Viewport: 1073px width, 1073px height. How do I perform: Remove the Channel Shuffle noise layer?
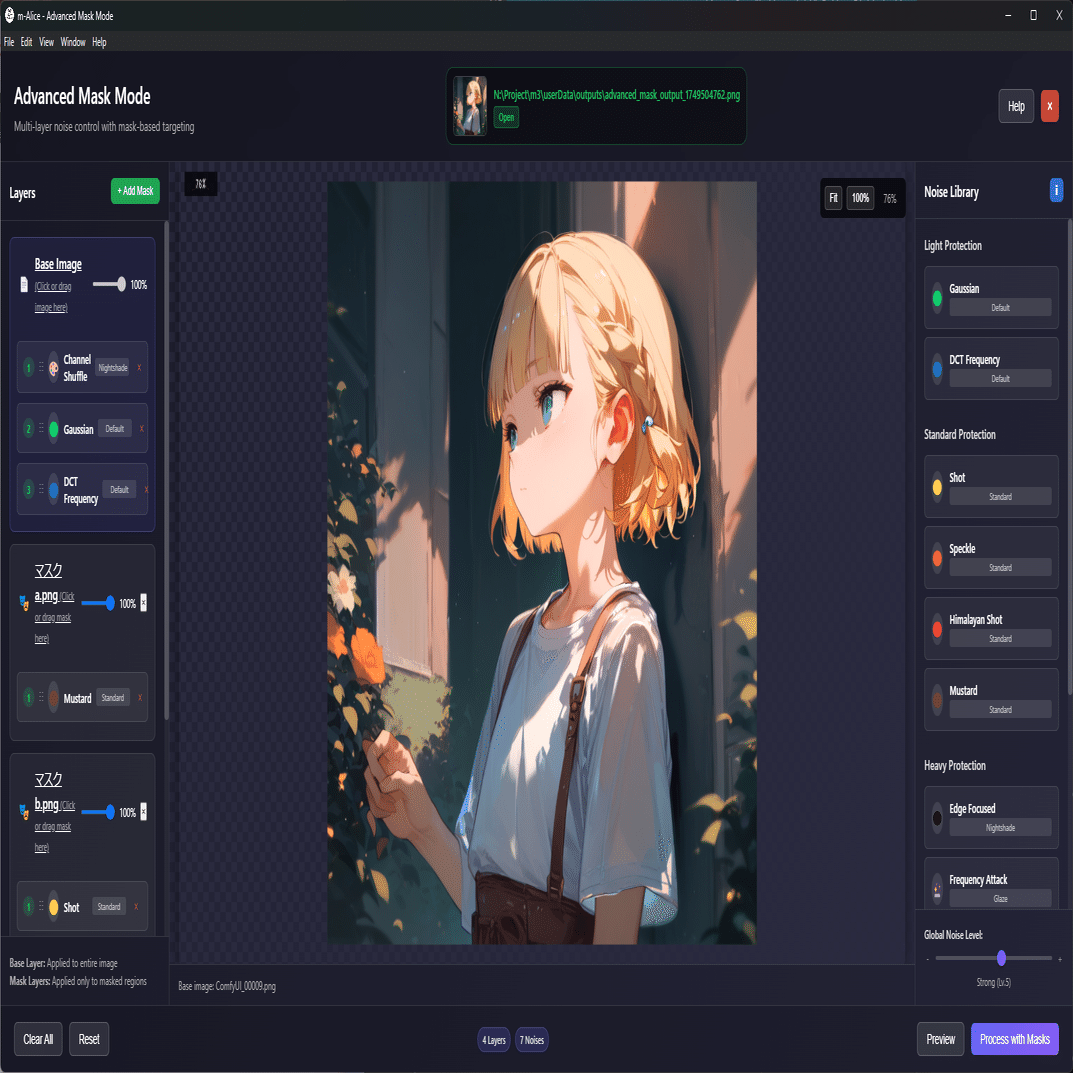[x=140, y=367]
